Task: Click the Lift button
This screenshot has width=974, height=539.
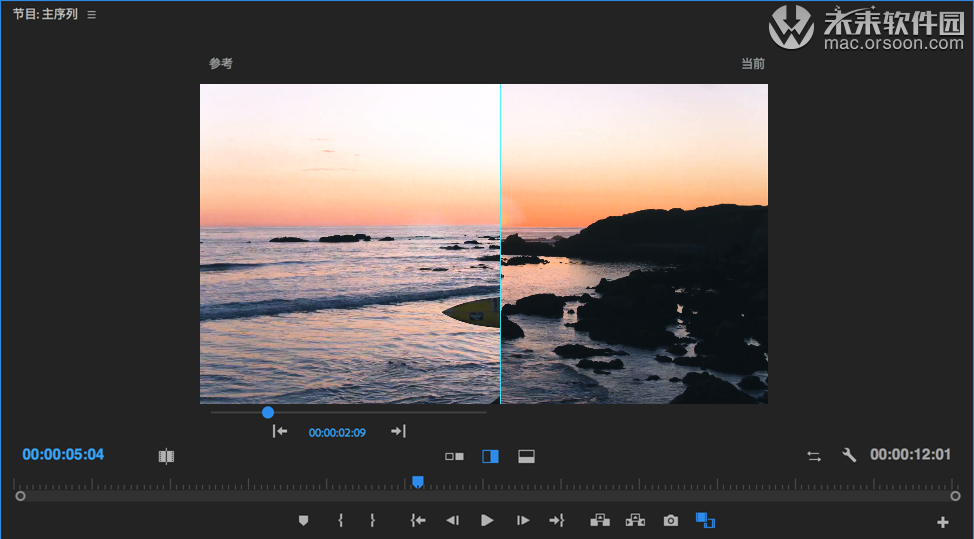Action: [600, 520]
